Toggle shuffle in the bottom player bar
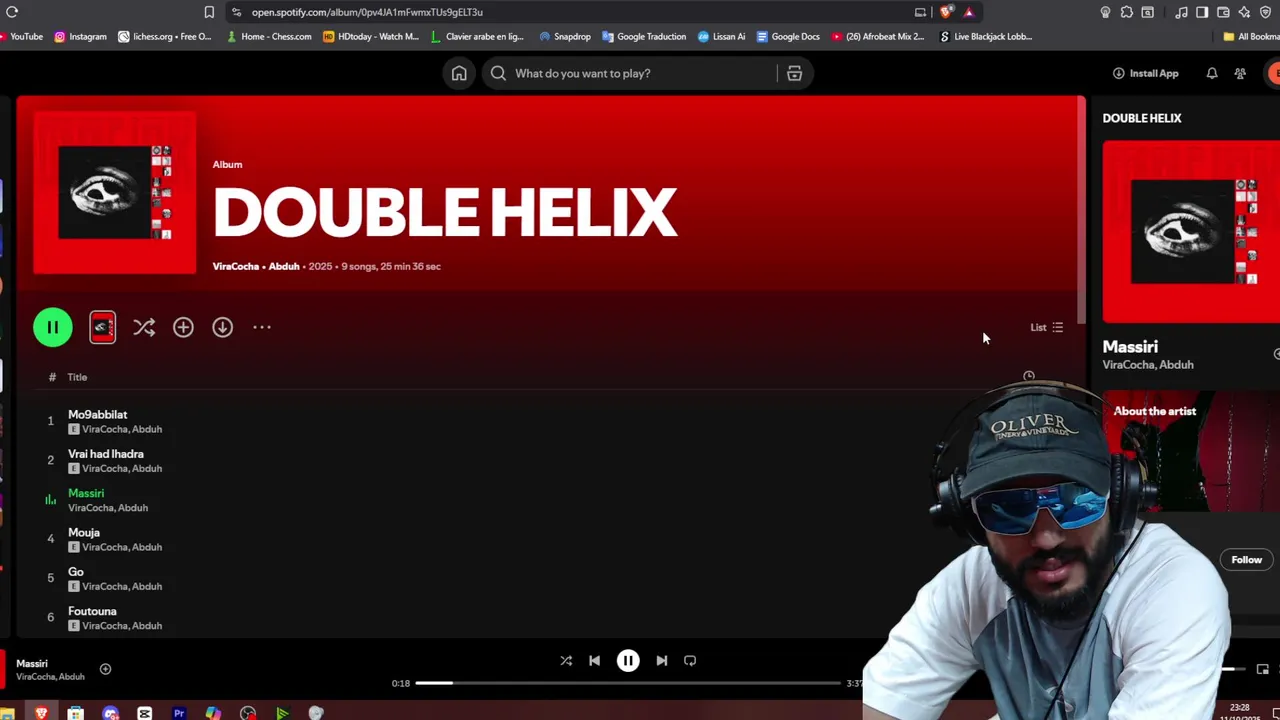Screen dimensions: 1280x720 coord(566,660)
